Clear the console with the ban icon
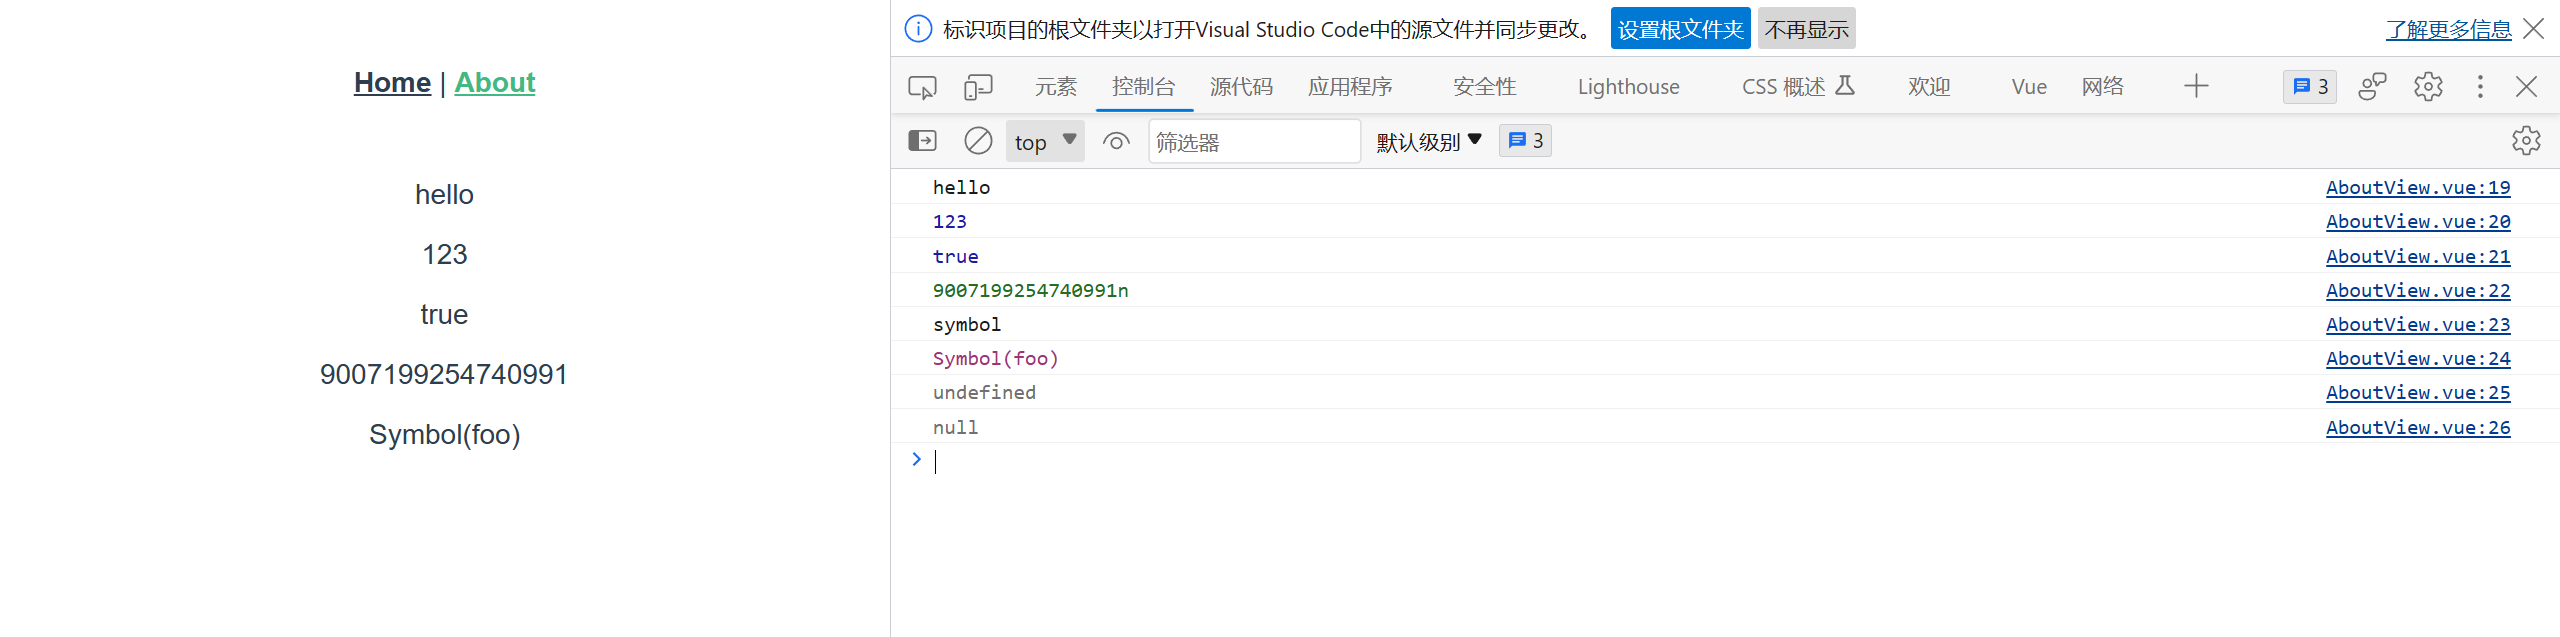Screen dimensions: 2560x637 click(x=978, y=141)
